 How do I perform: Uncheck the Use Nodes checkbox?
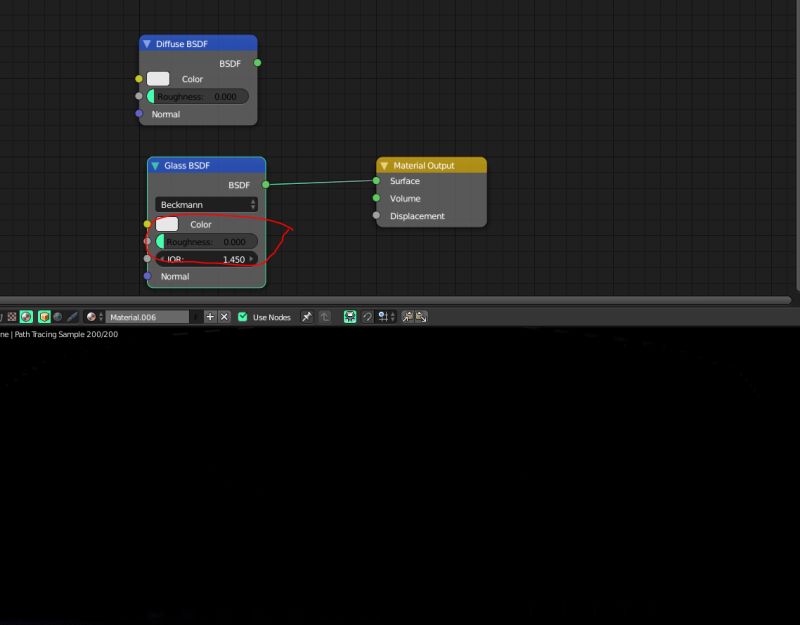coord(243,317)
